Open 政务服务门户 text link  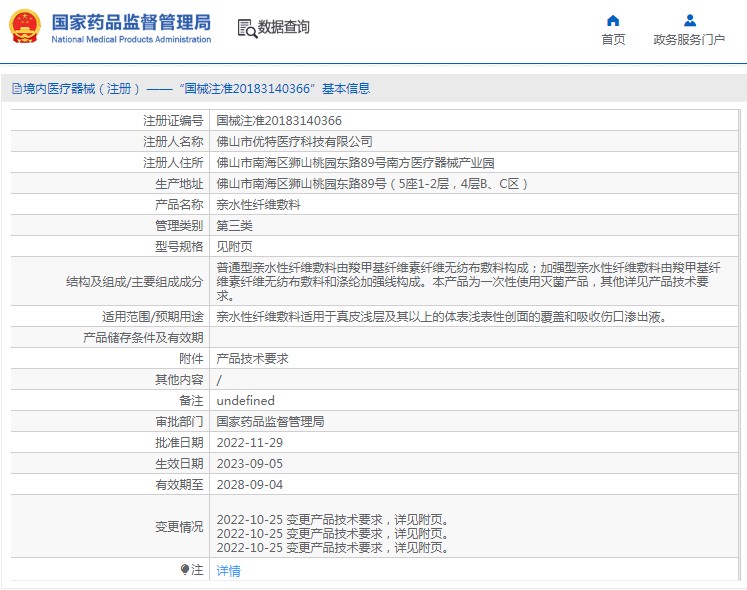(x=689, y=40)
